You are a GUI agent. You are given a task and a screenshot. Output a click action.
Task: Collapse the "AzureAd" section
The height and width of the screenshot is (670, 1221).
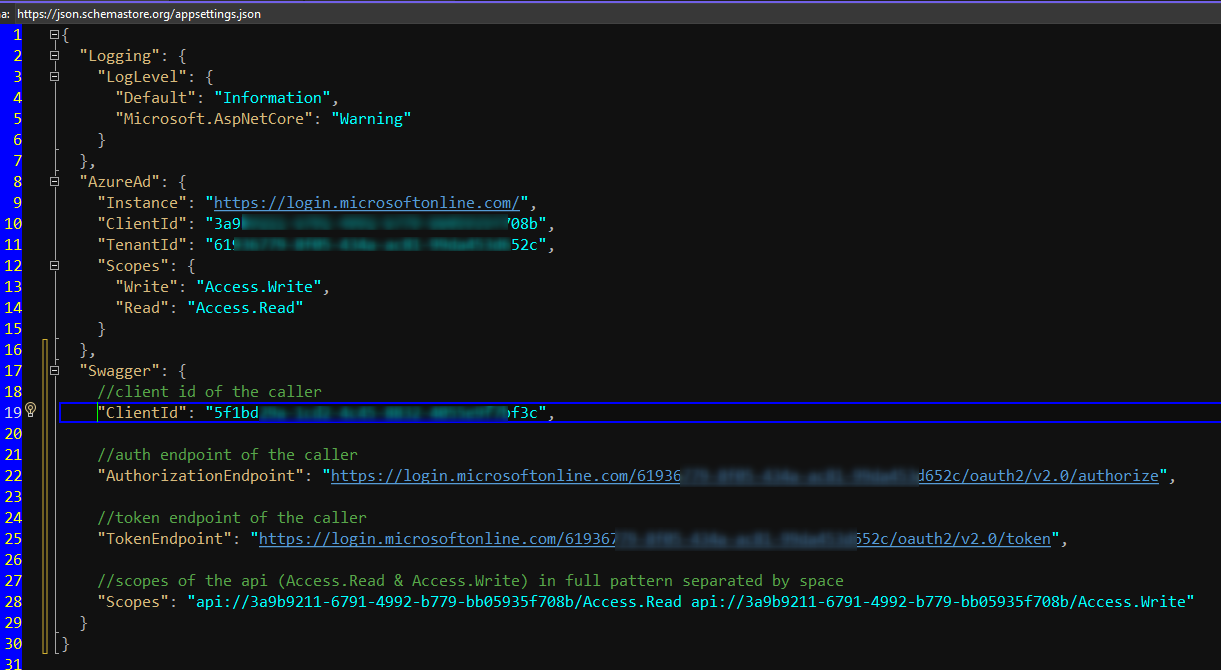point(55,182)
